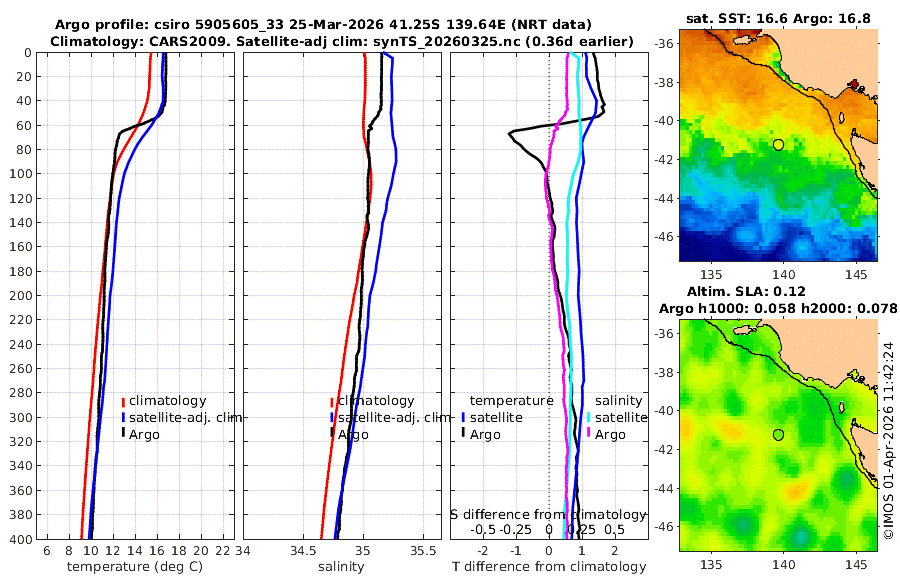Click the 'Altim. SLA: 0.12' heading

(x=746, y=291)
